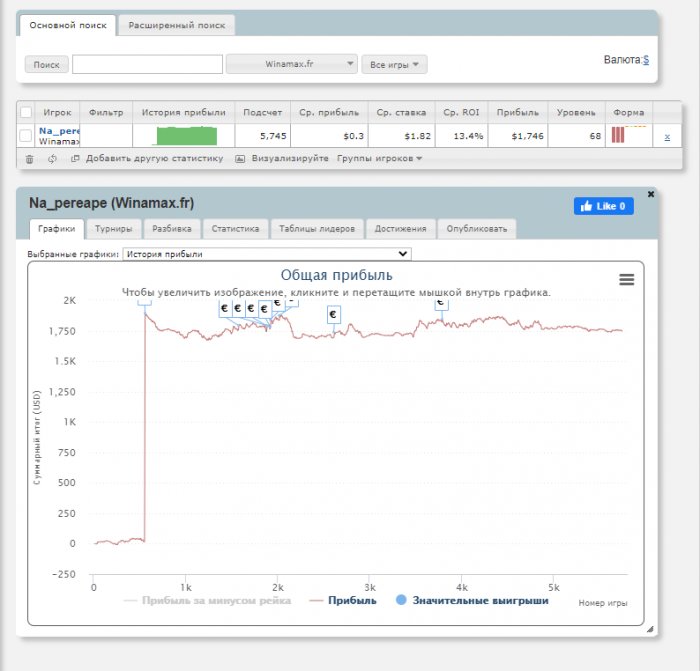Toggle the Прибыль legend series
The width and height of the screenshot is (700, 671).
[x=343, y=600]
